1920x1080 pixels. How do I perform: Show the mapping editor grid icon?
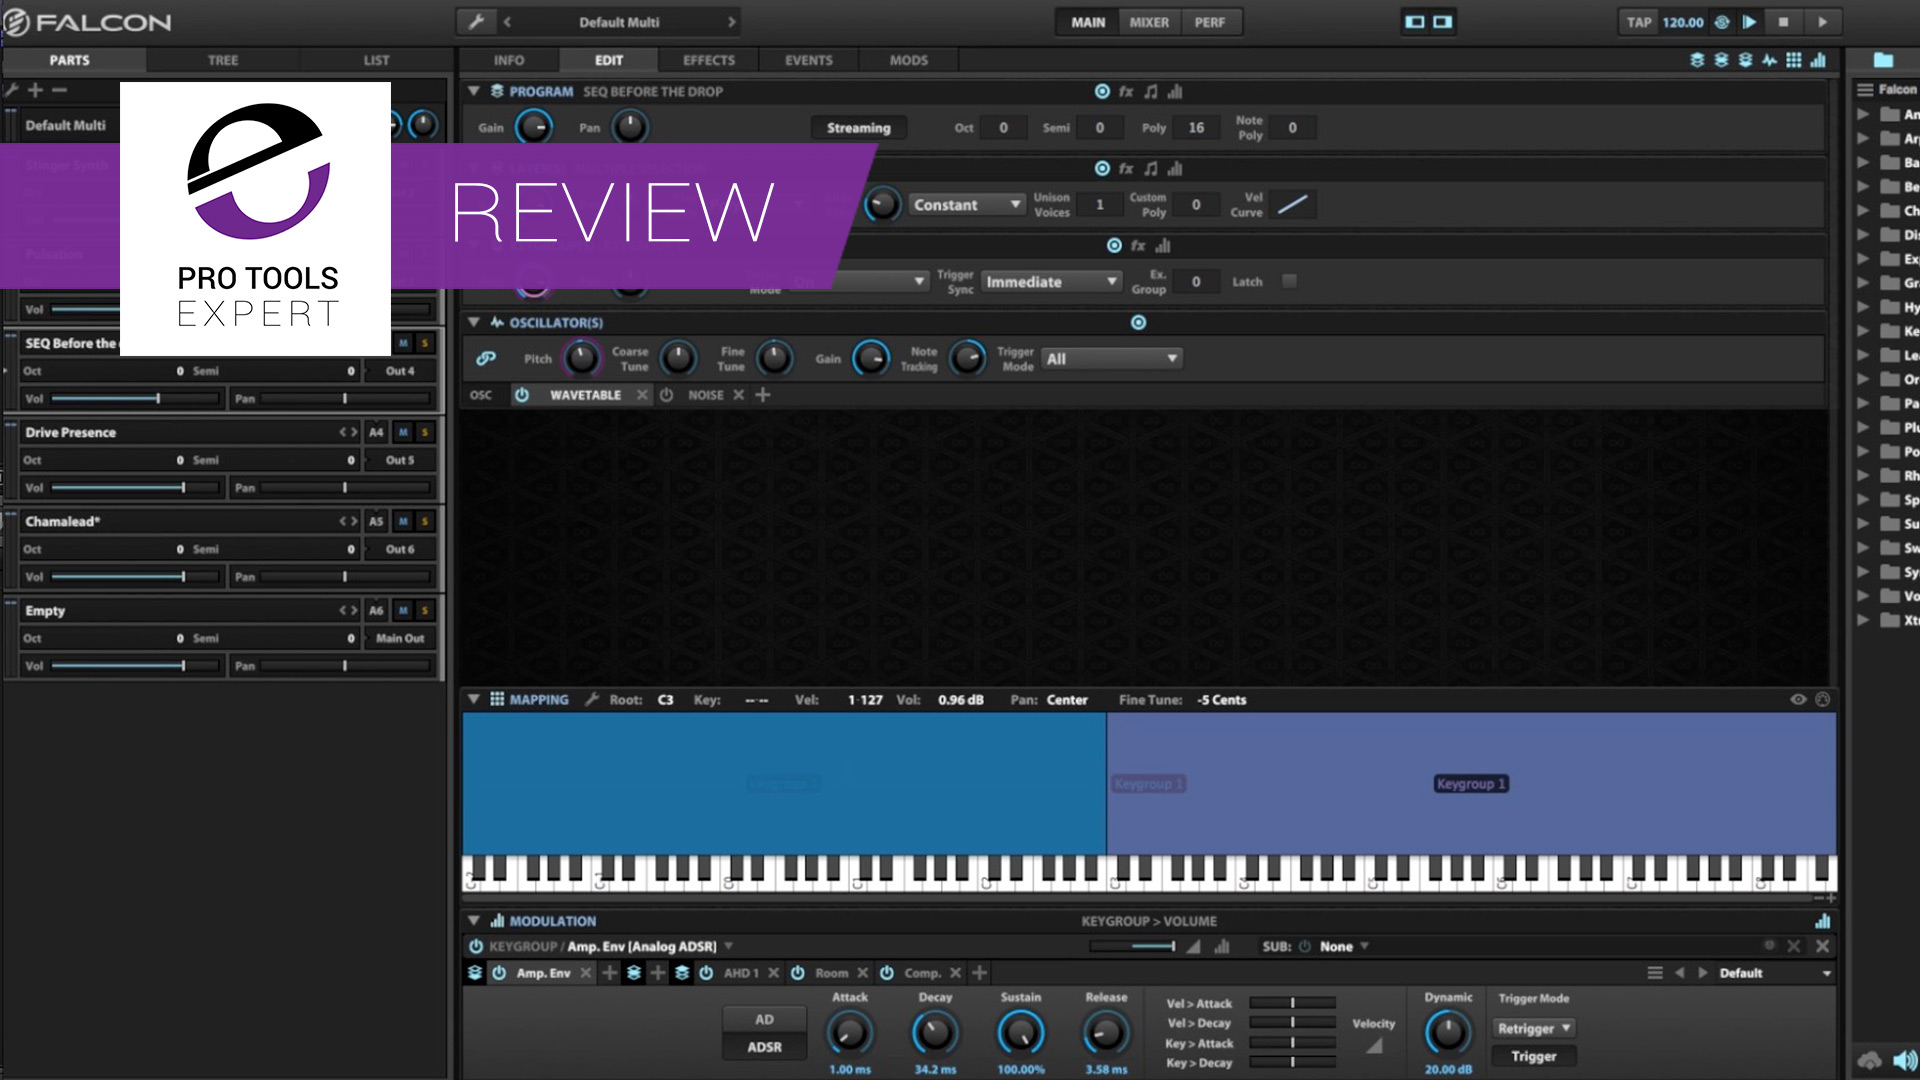[1793, 60]
